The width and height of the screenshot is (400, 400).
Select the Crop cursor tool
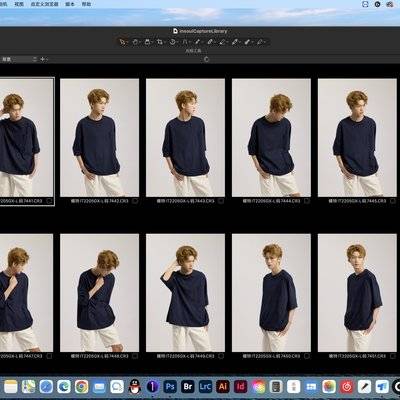point(160,42)
